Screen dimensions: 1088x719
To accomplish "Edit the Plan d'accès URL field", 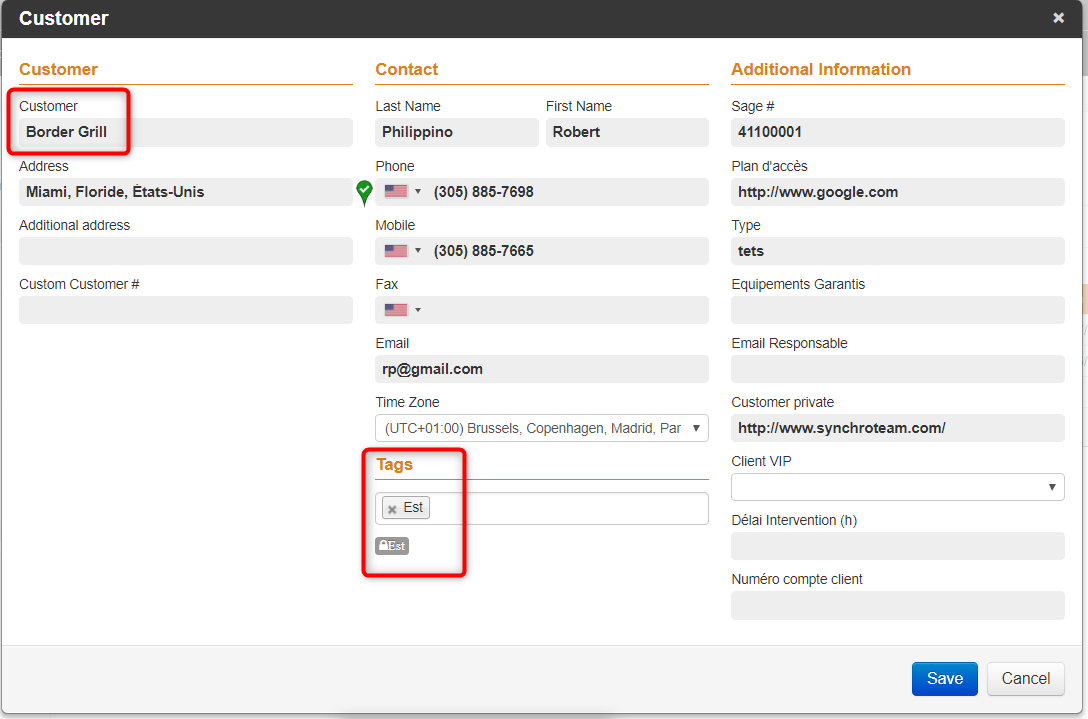I will pos(897,192).
